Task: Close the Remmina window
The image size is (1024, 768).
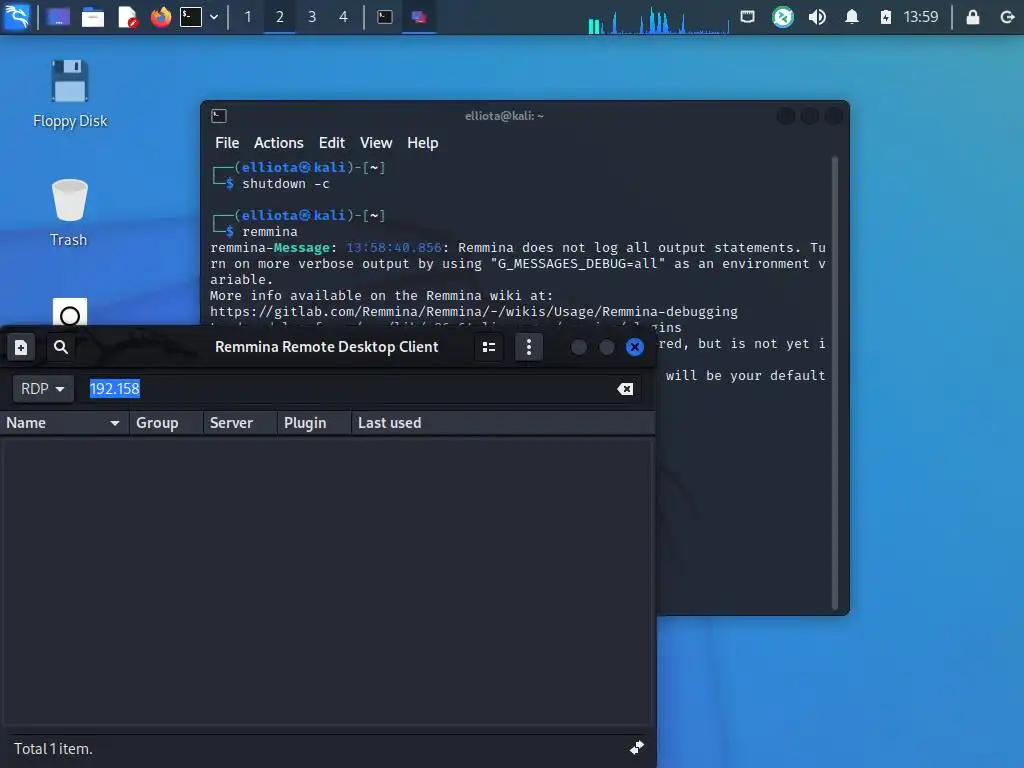Action: [635, 347]
